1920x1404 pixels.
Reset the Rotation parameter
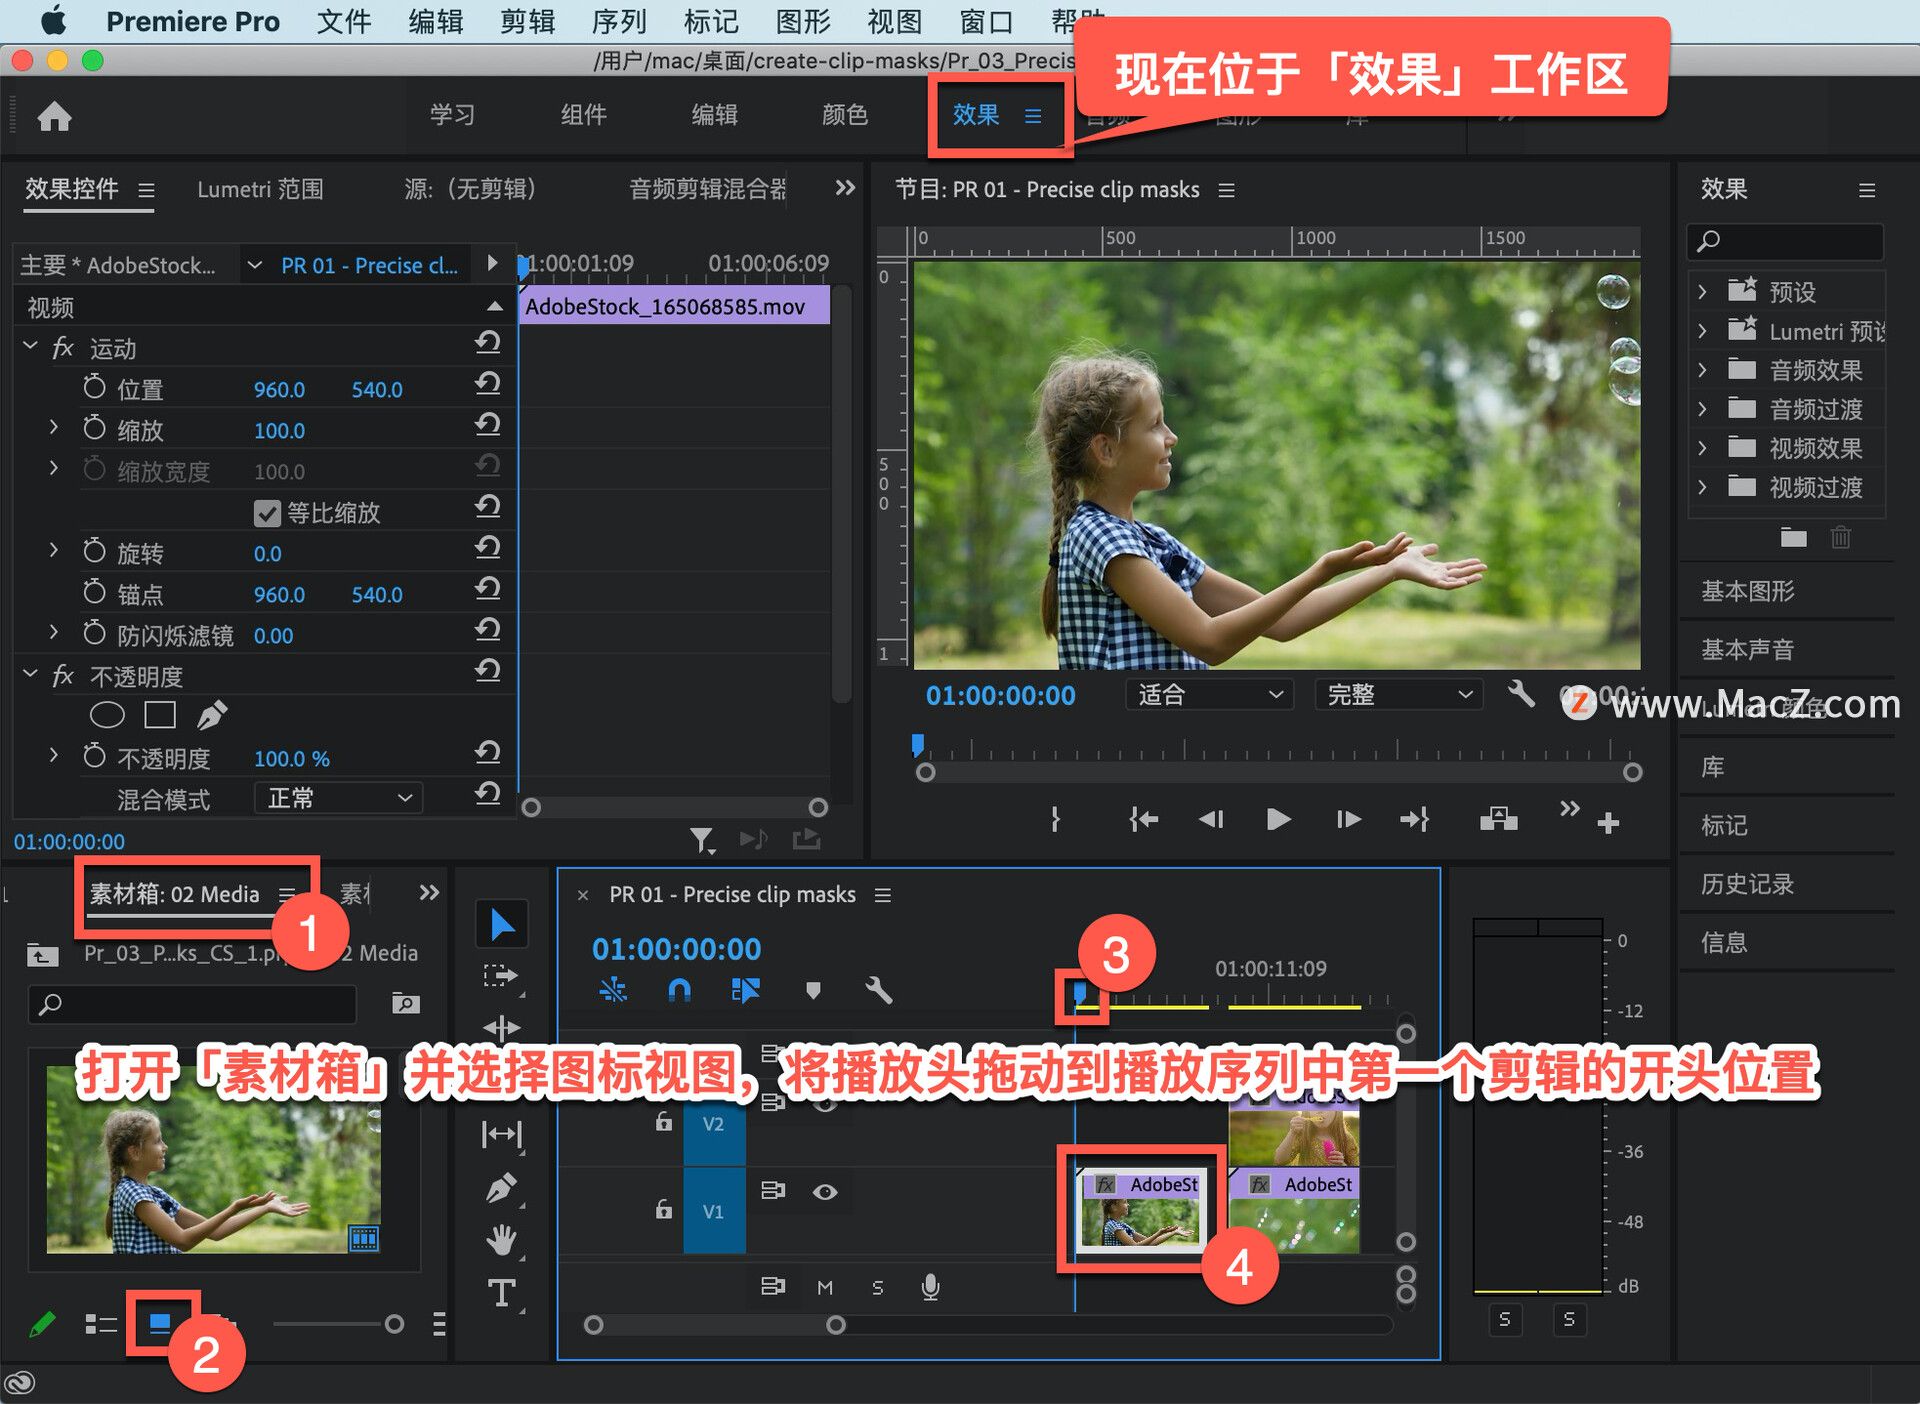point(487,547)
